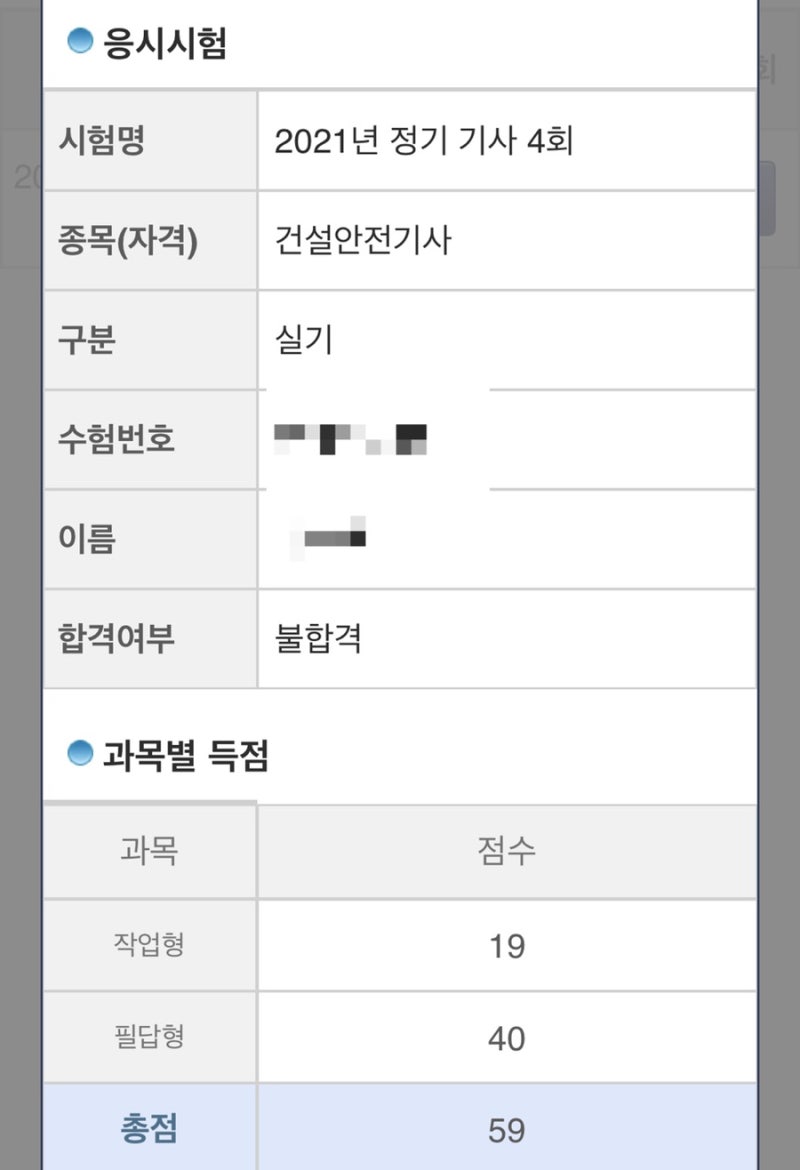Screen dimensions: 800x1170
Task: Select the 불합격 result text
Action: coord(319,638)
